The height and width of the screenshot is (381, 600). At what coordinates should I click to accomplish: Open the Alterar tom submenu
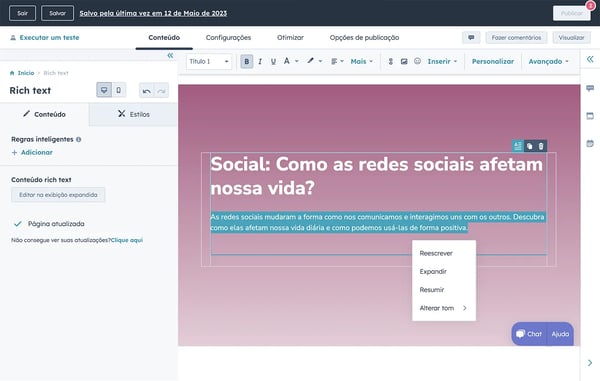tap(444, 308)
